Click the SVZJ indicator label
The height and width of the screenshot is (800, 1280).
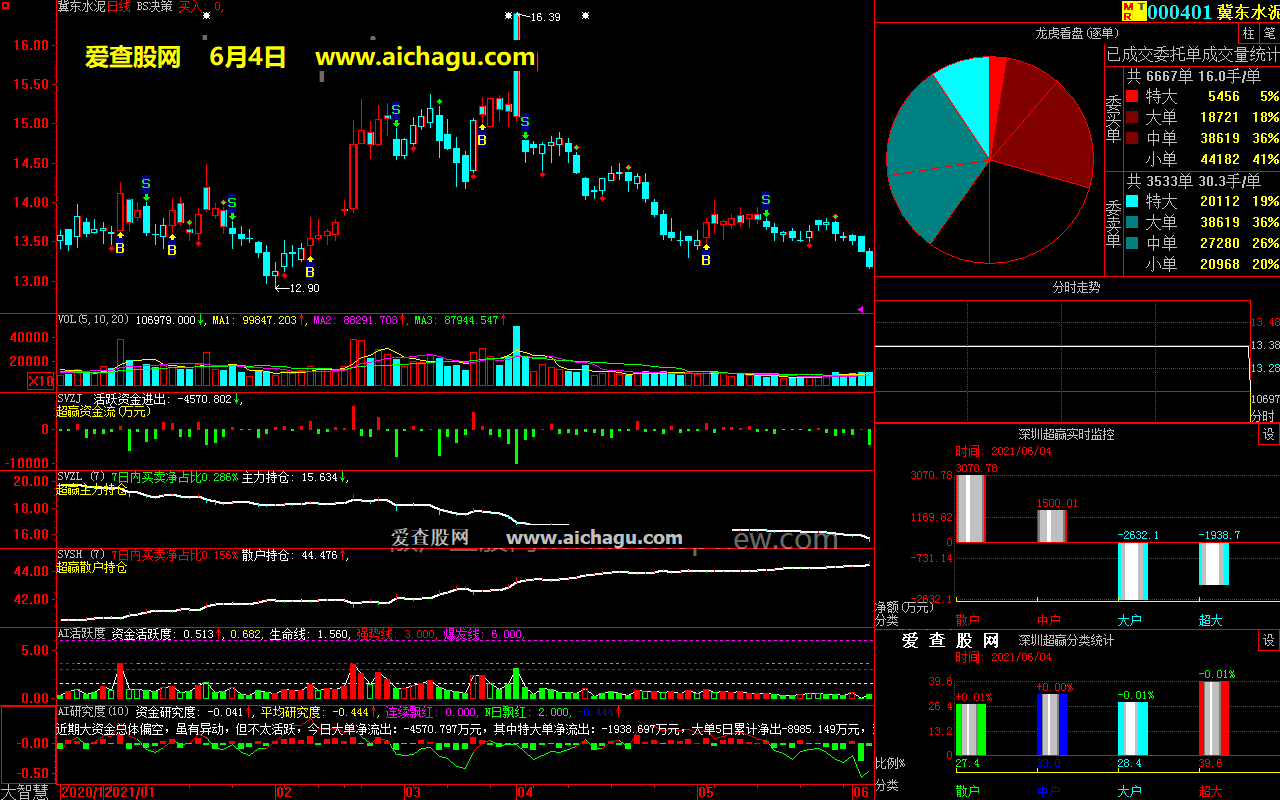pos(70,399)
